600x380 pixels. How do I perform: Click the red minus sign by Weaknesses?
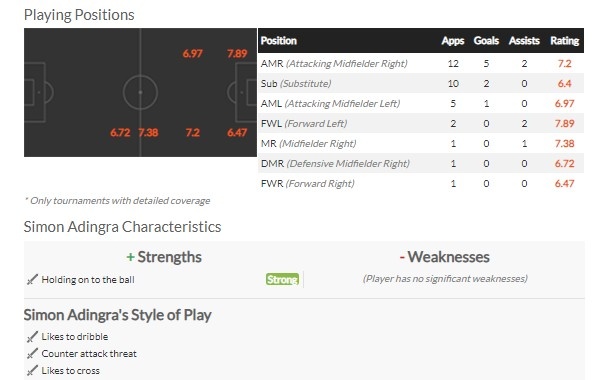point(402,257)
